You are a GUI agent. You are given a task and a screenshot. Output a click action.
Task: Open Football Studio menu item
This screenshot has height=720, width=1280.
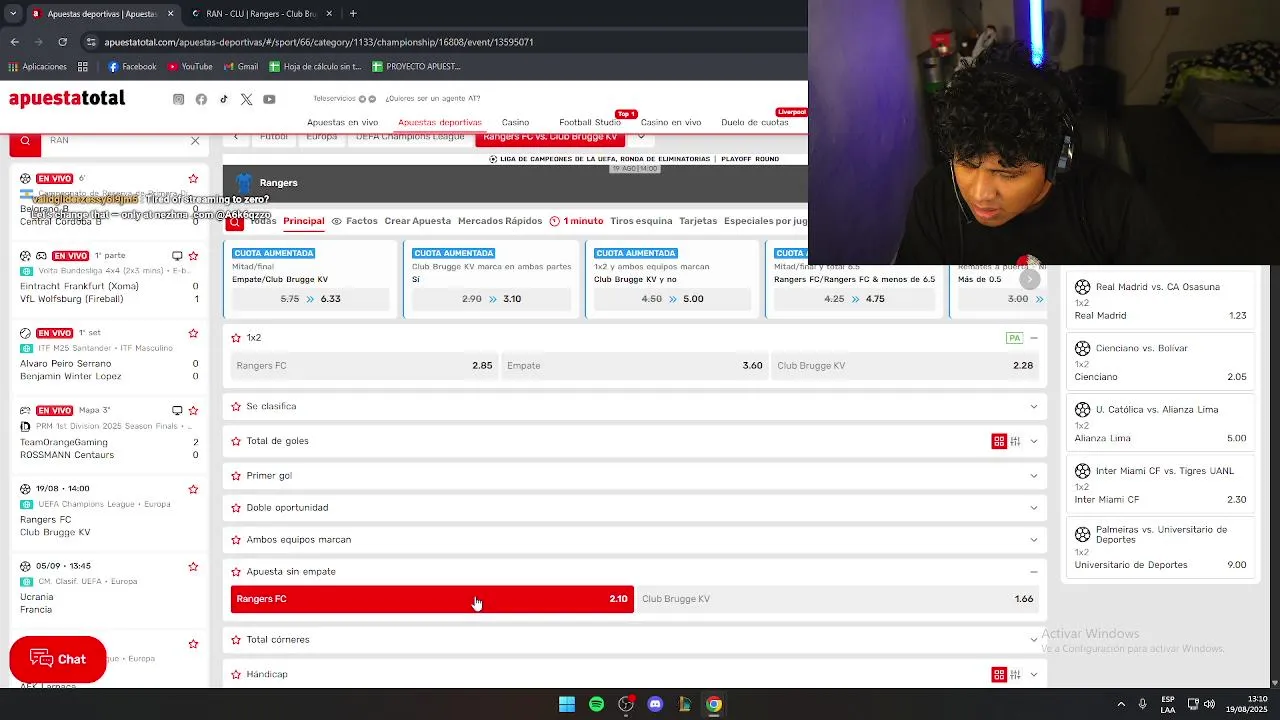tap(590, 122)
